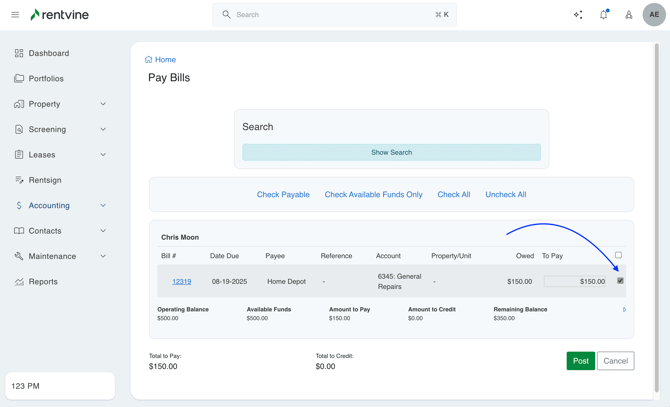Expand the Property sidebar section
Image resolution: width=670 pixels, height=407 pixels.
pos(103,104)
